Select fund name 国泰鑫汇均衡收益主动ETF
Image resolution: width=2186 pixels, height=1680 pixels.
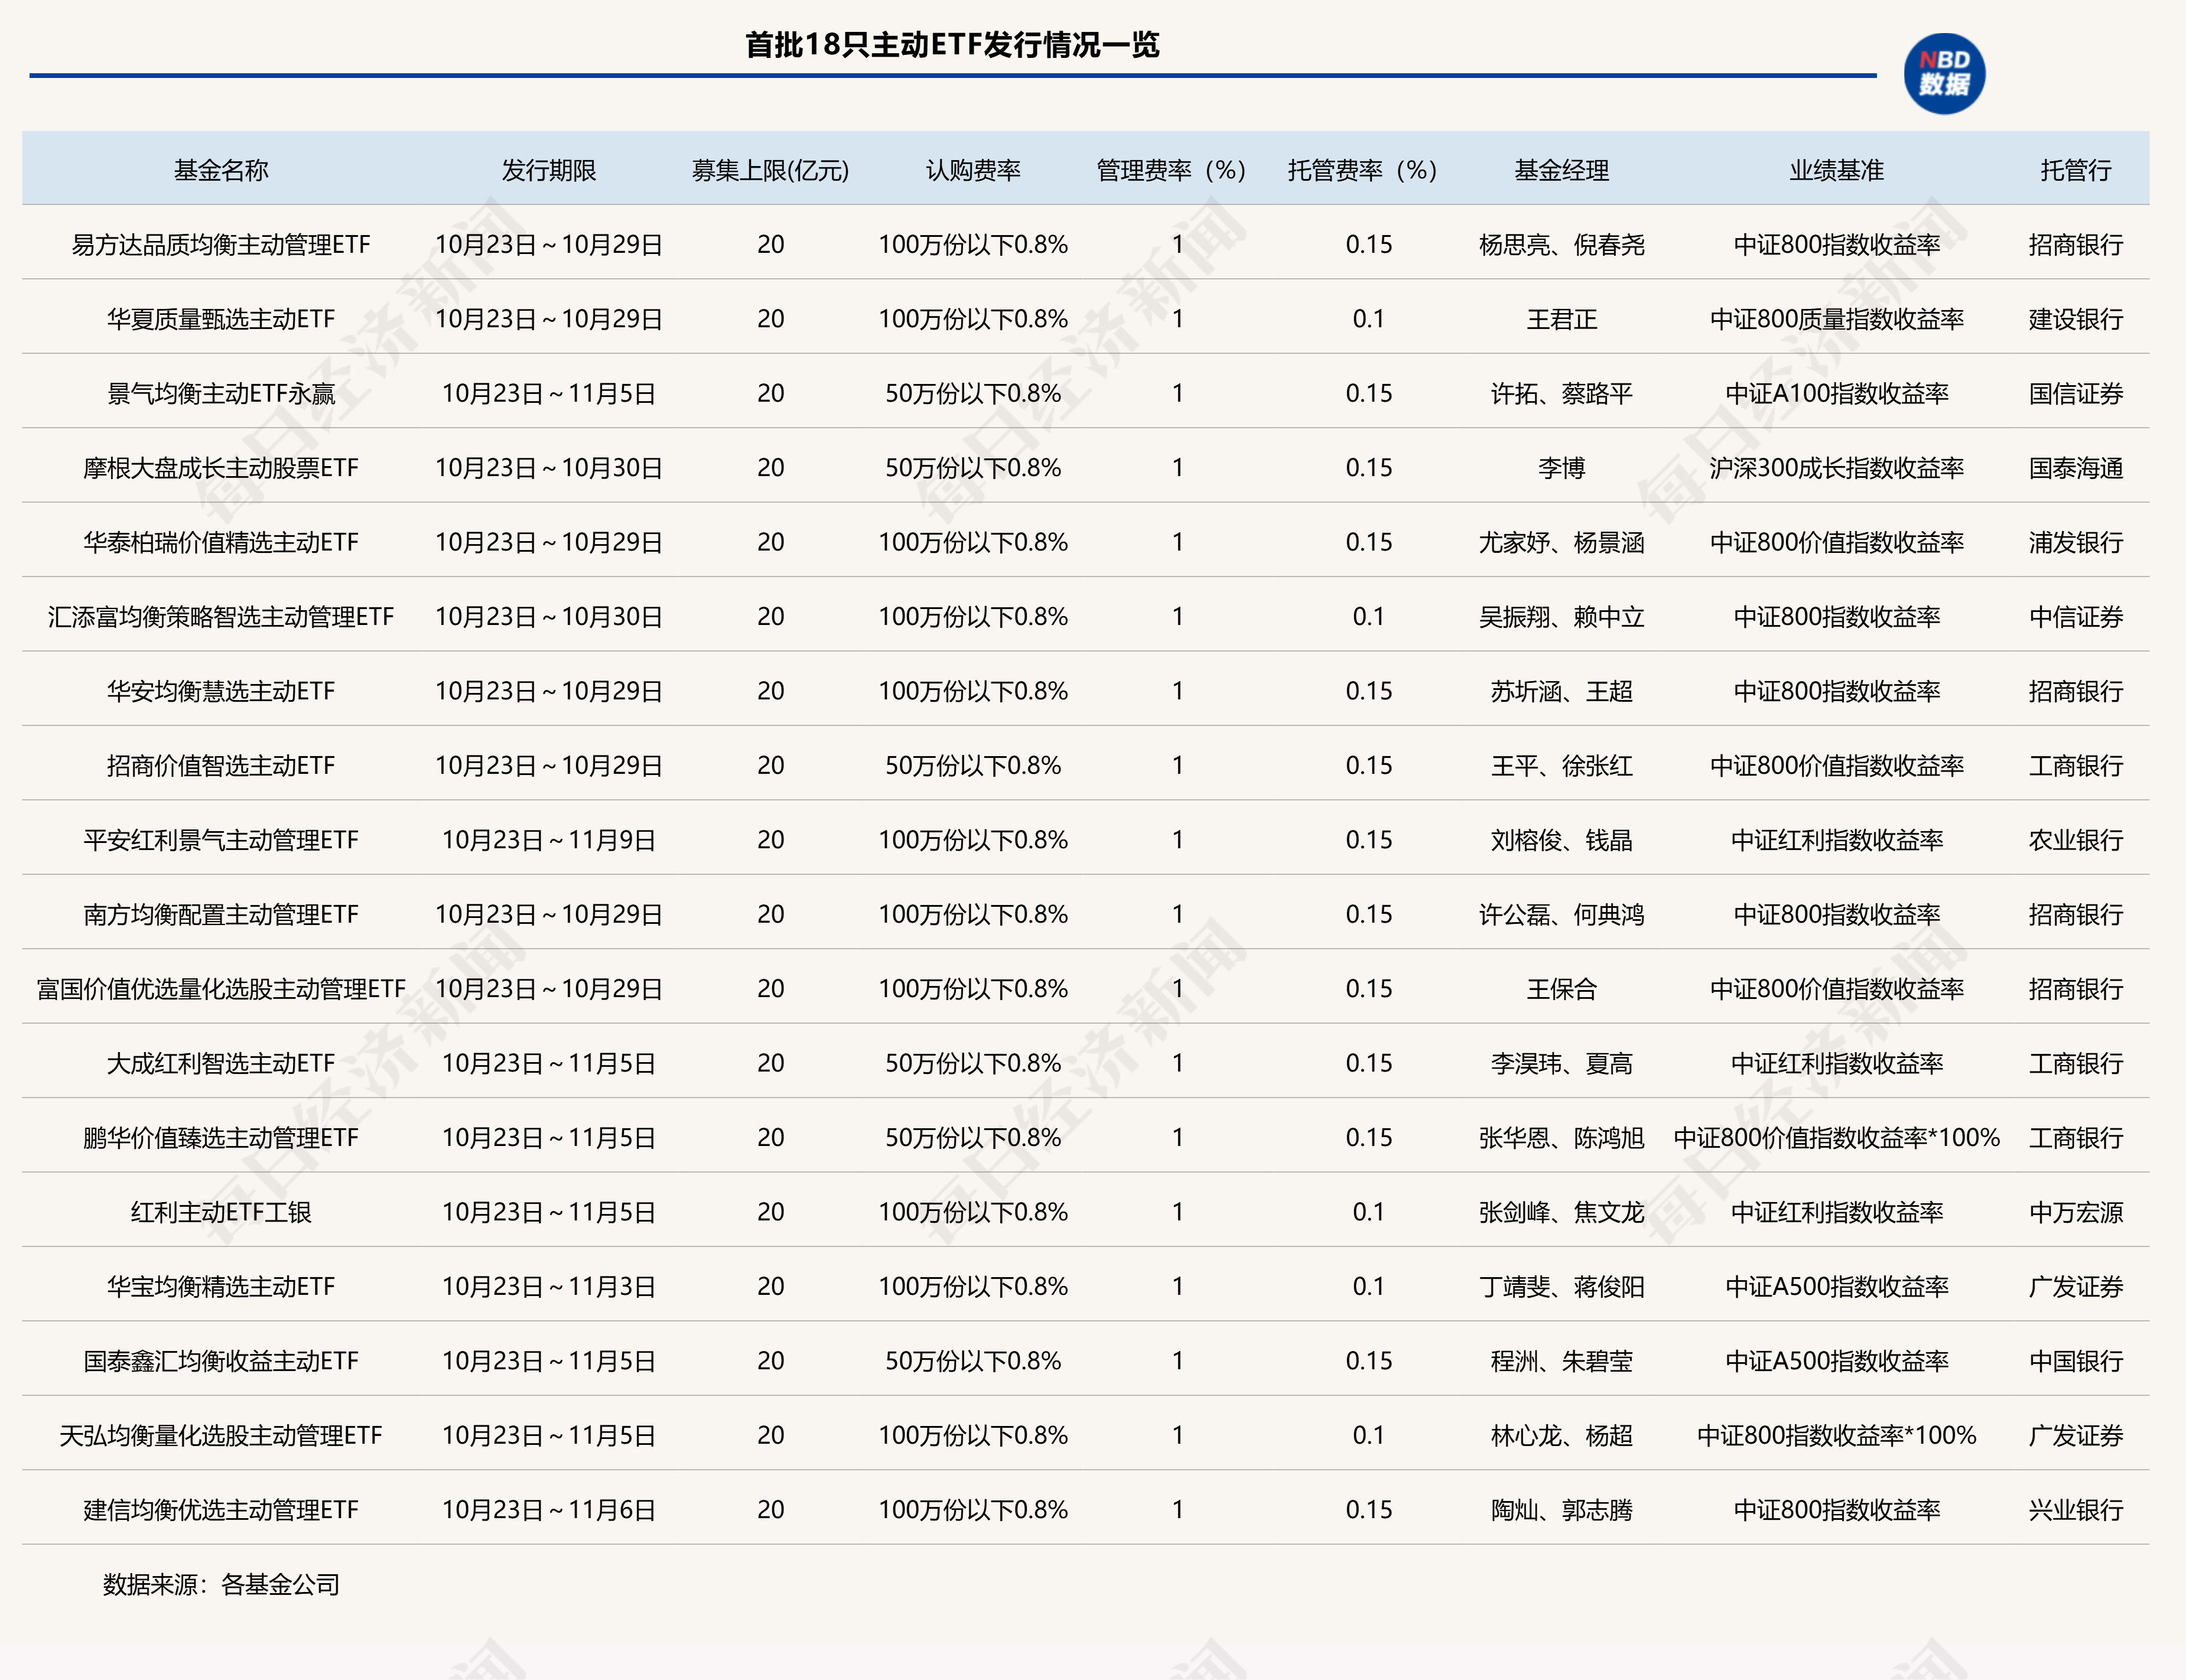[x=221, y=1361]
